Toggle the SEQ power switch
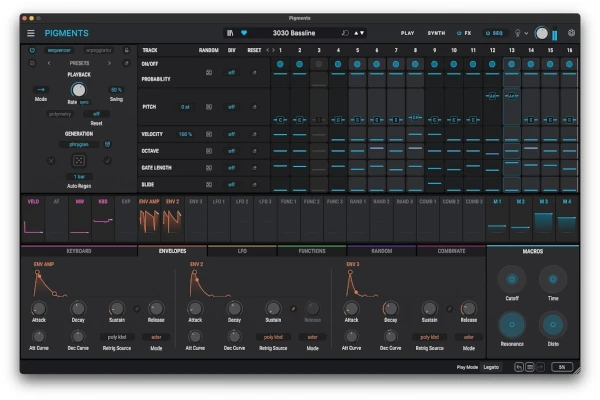The width and height of the screenshot is (600, 400). point(488,33)
